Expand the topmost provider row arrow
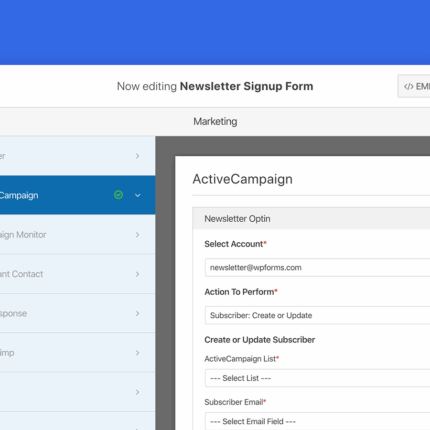Screen dimensions: 430x430 [x=137, y=156]
